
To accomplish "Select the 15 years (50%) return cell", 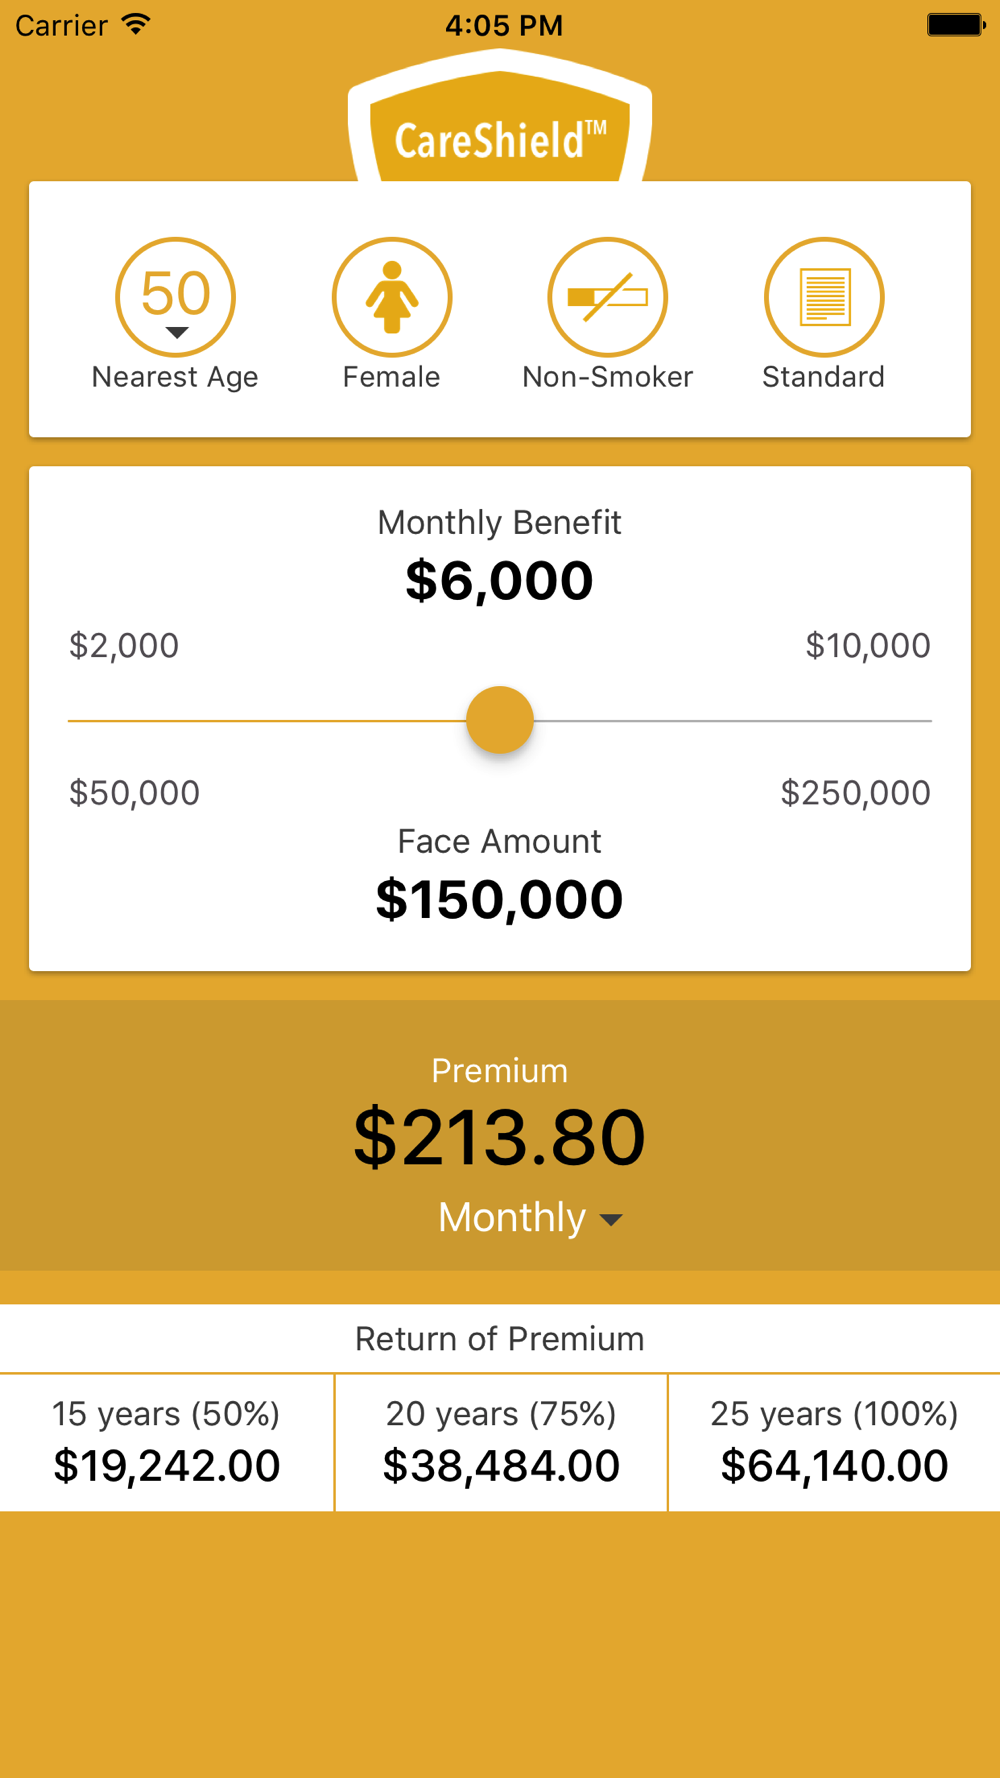I will [167, 1442].
